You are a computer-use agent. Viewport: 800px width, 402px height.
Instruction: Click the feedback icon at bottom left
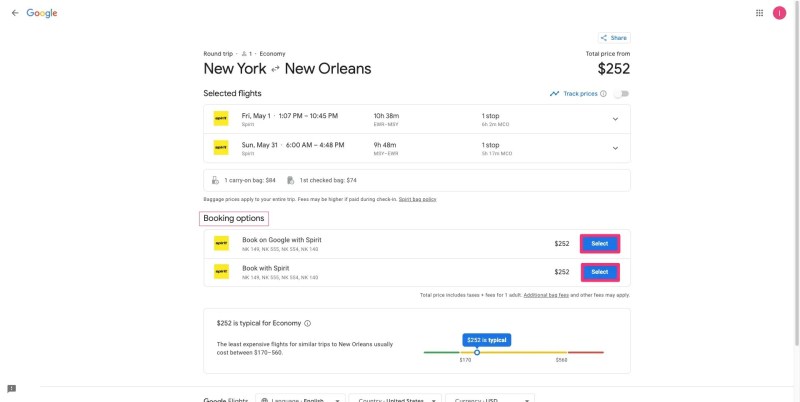12,389
